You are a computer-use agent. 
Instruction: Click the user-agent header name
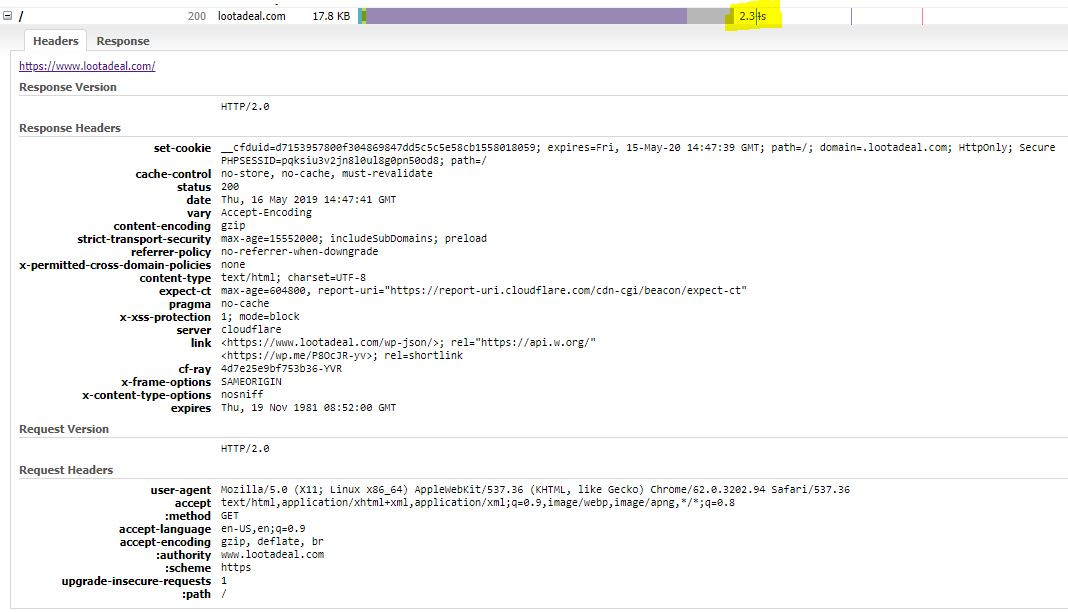click(180, 490)
